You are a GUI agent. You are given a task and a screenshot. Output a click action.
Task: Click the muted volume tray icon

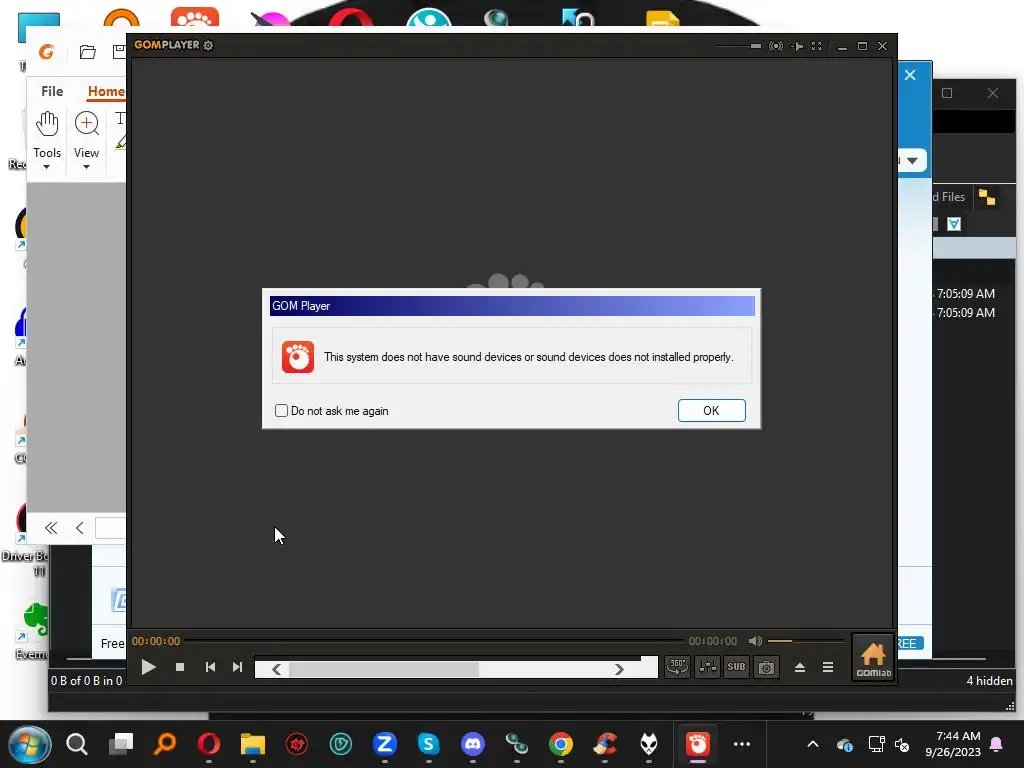902,744
